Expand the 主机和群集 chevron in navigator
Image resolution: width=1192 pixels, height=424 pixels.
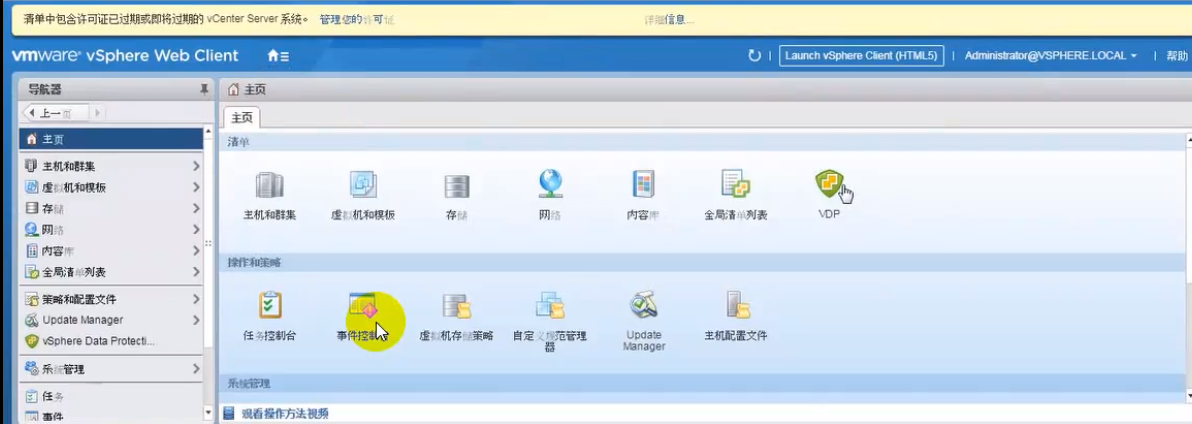195,166
